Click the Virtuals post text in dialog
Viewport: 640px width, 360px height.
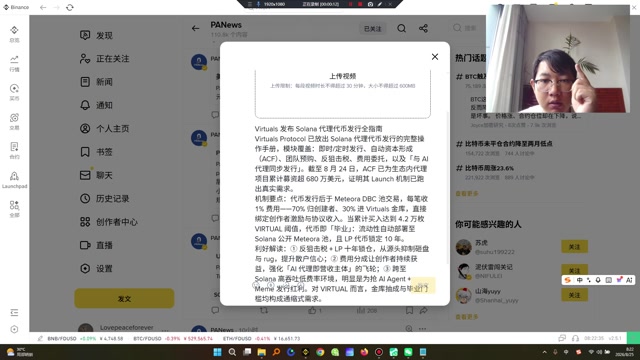click(342, 213)
